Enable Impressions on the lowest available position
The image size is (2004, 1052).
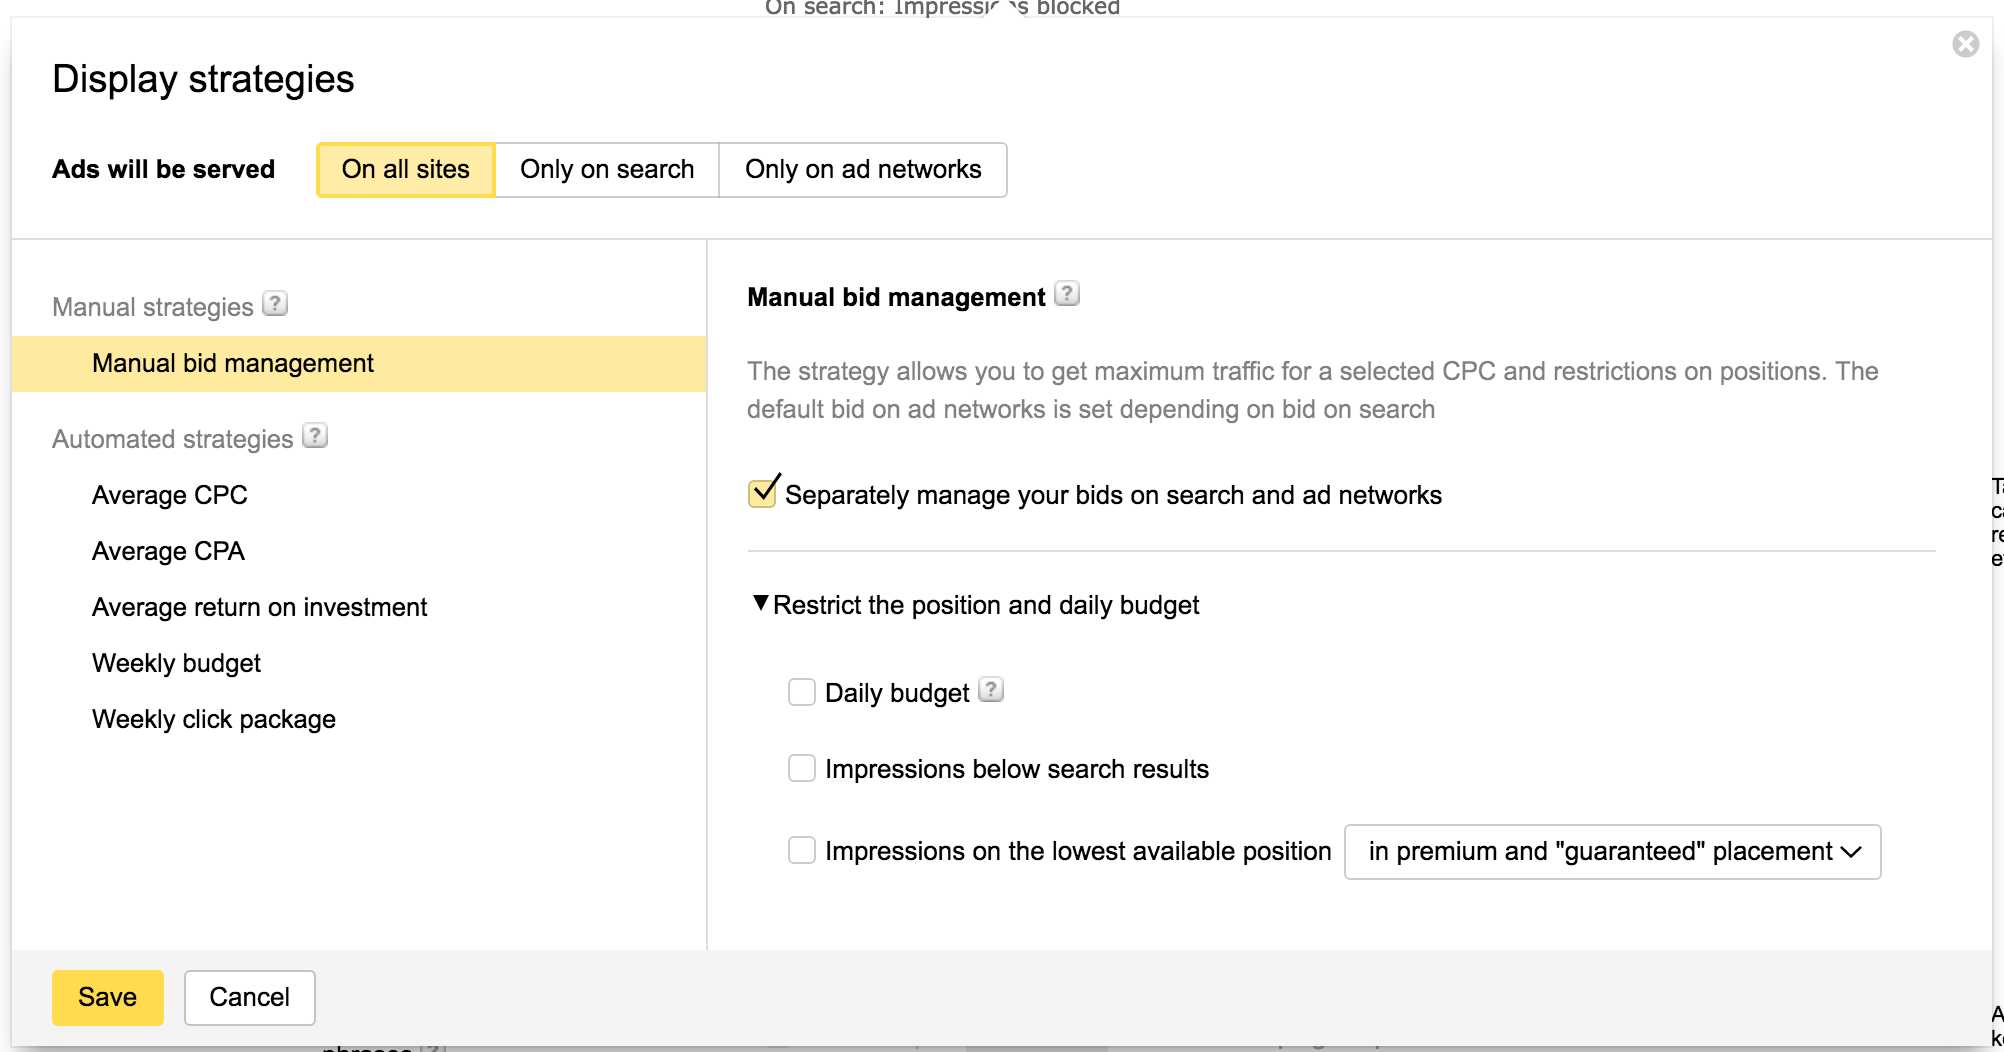802,850
